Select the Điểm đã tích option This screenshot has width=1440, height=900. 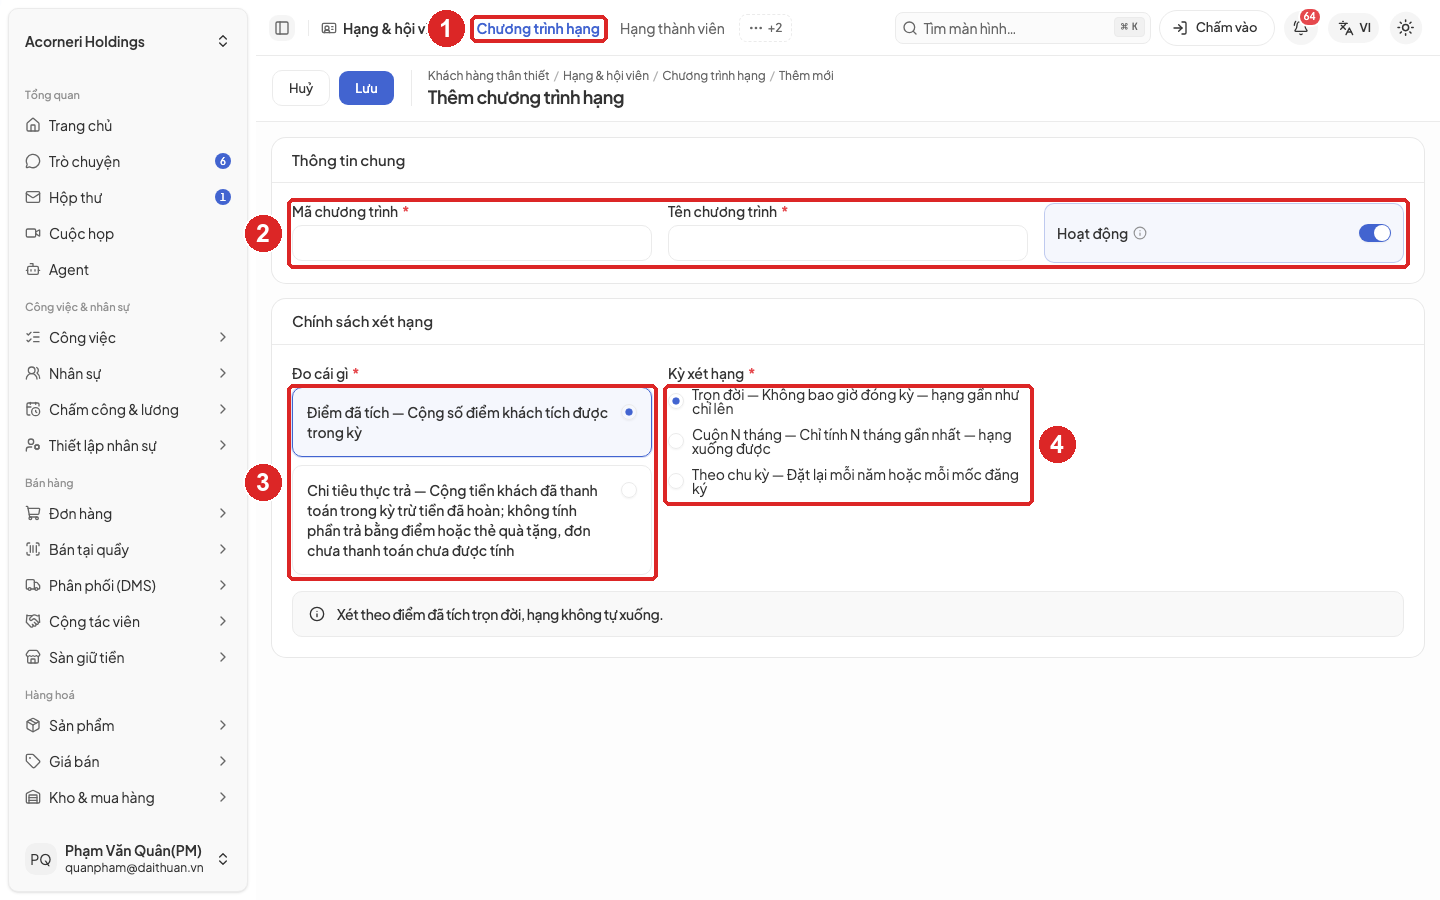coord(472,423)
